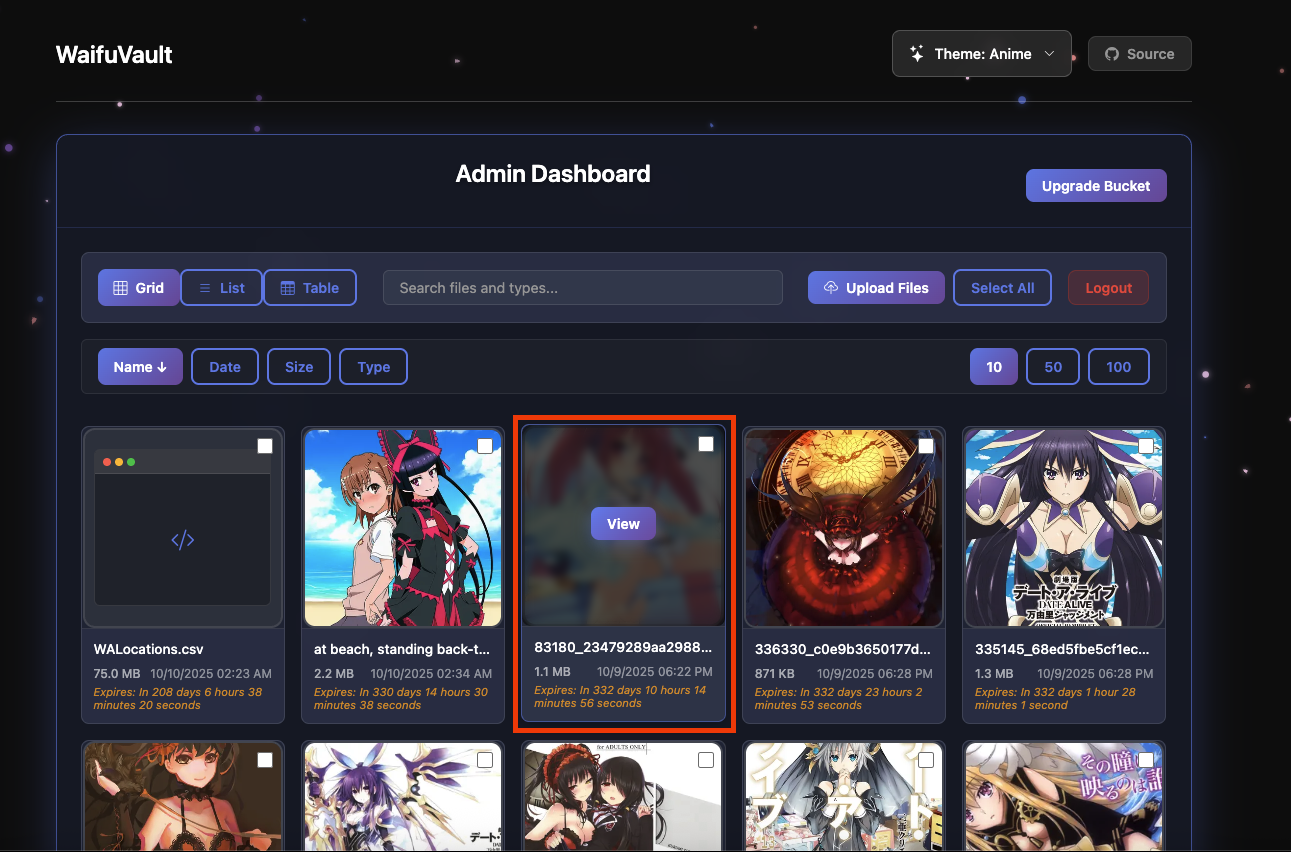Sort files by Size
Image resolution: width=1291 pixels, height=852 pixels.
(x=299, y=367)
